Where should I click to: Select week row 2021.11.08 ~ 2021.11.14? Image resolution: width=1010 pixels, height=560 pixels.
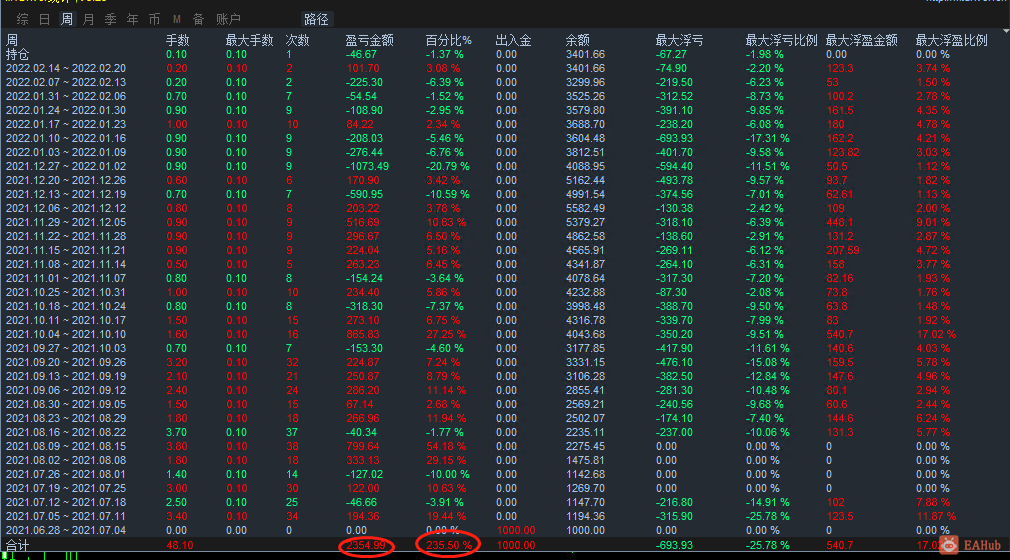[x=505, y=264]
